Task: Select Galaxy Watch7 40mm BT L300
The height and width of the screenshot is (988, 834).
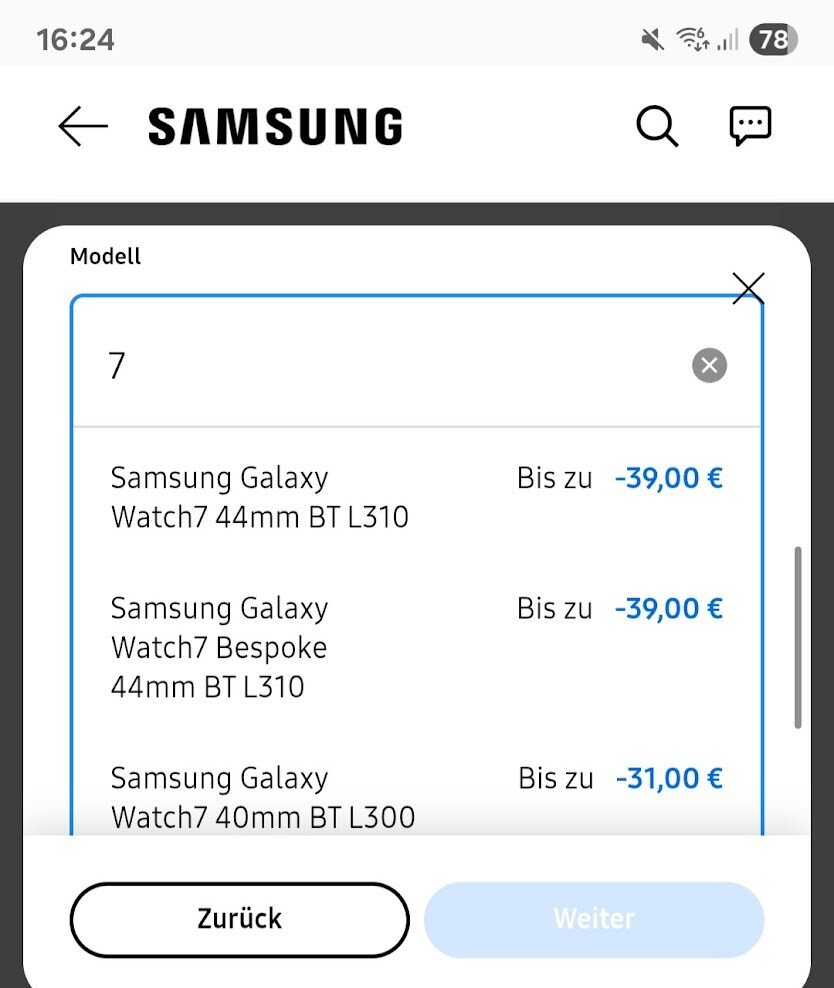Action: point(262,797)
